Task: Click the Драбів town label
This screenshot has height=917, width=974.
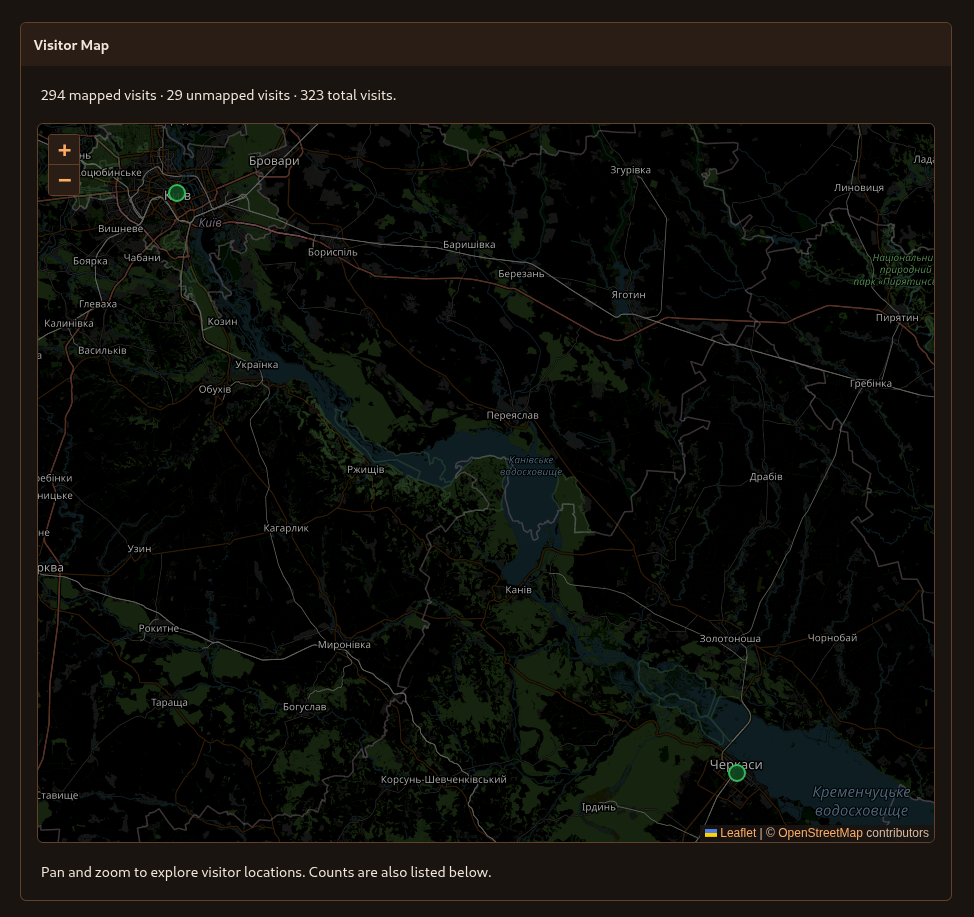Action: point(766,477)
